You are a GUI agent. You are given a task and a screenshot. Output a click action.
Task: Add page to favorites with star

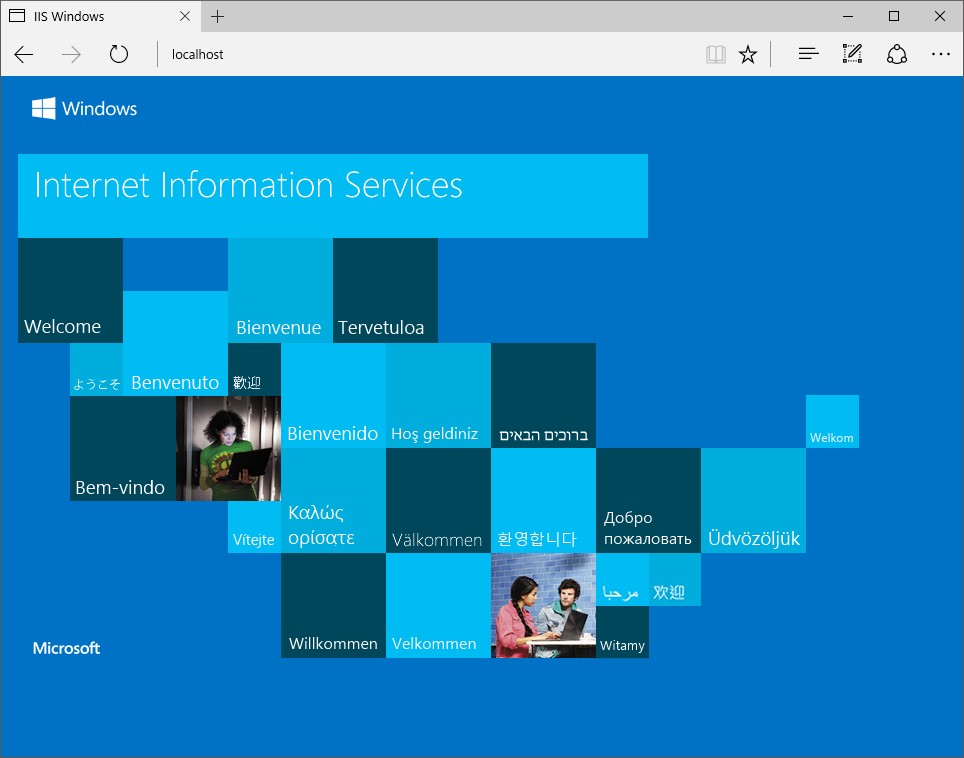(x=748, y=54)
